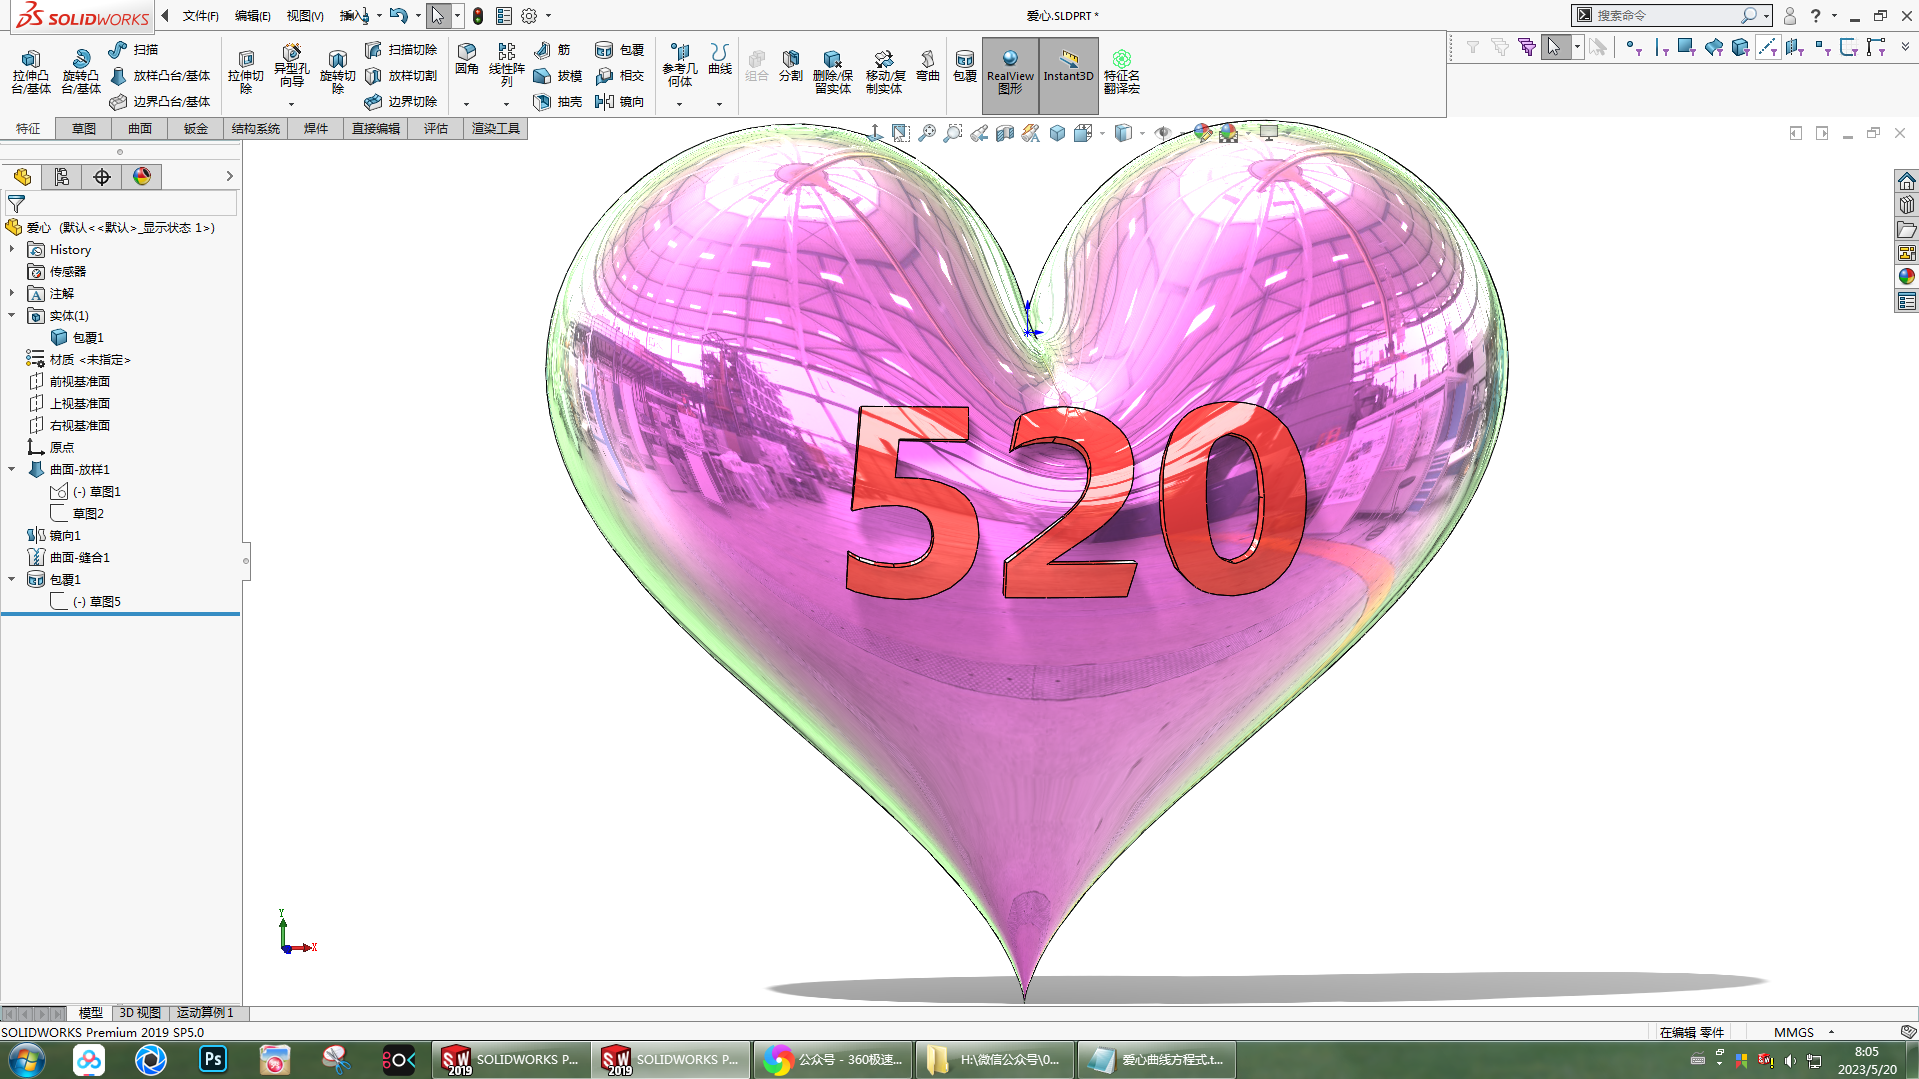The height and width of the screenshot is (1079, 1919).
Task: Switch to the 评估 evaluate tab
Action: (436, 128)
